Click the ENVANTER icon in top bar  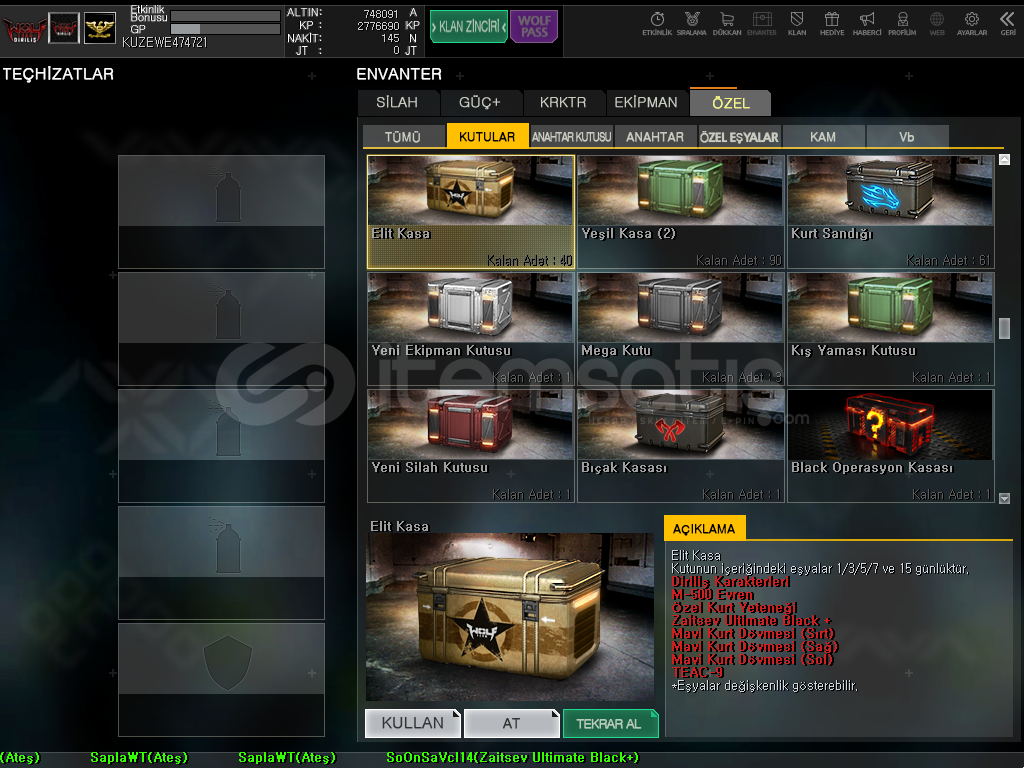762,24
